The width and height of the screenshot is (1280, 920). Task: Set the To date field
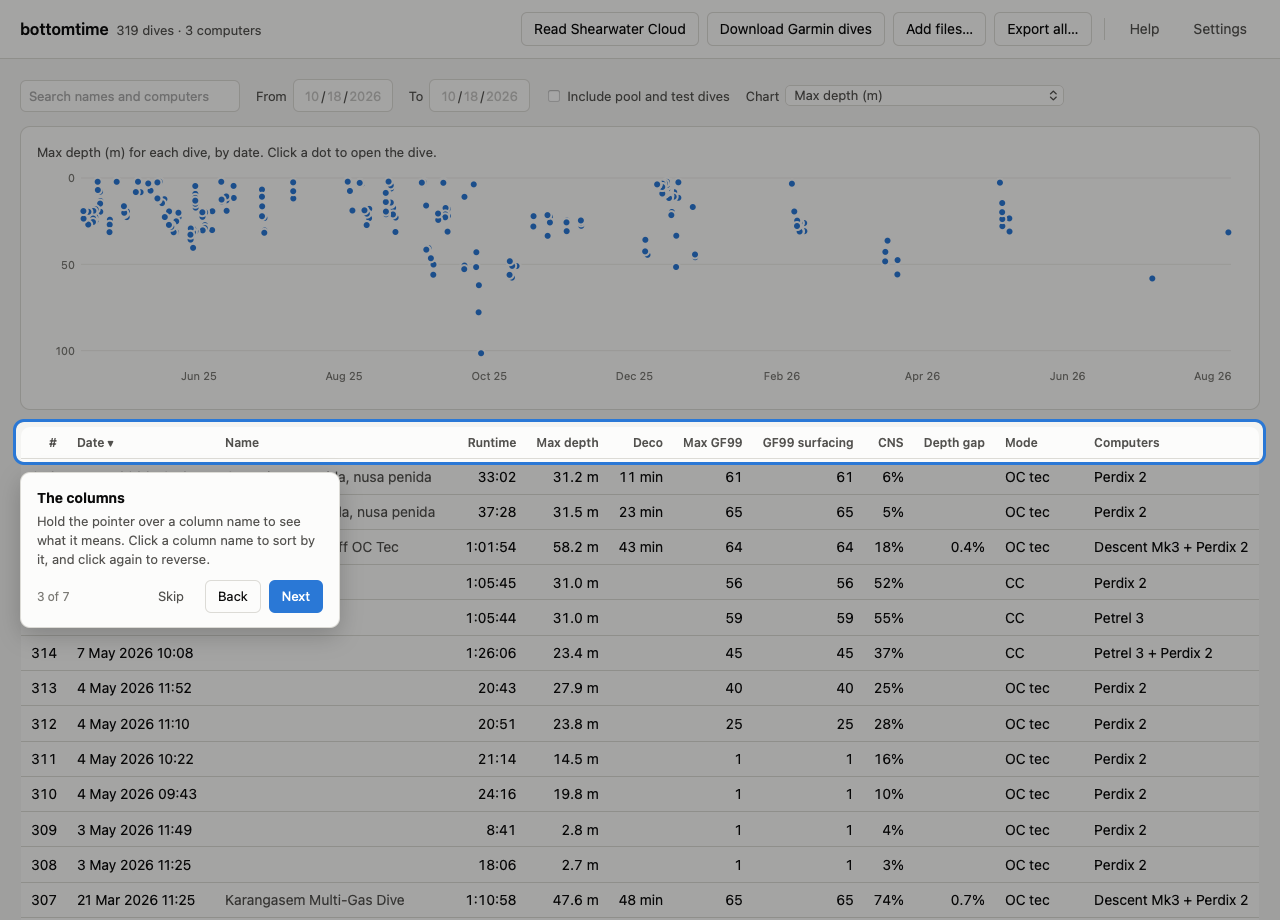click(x=479, y=96)
